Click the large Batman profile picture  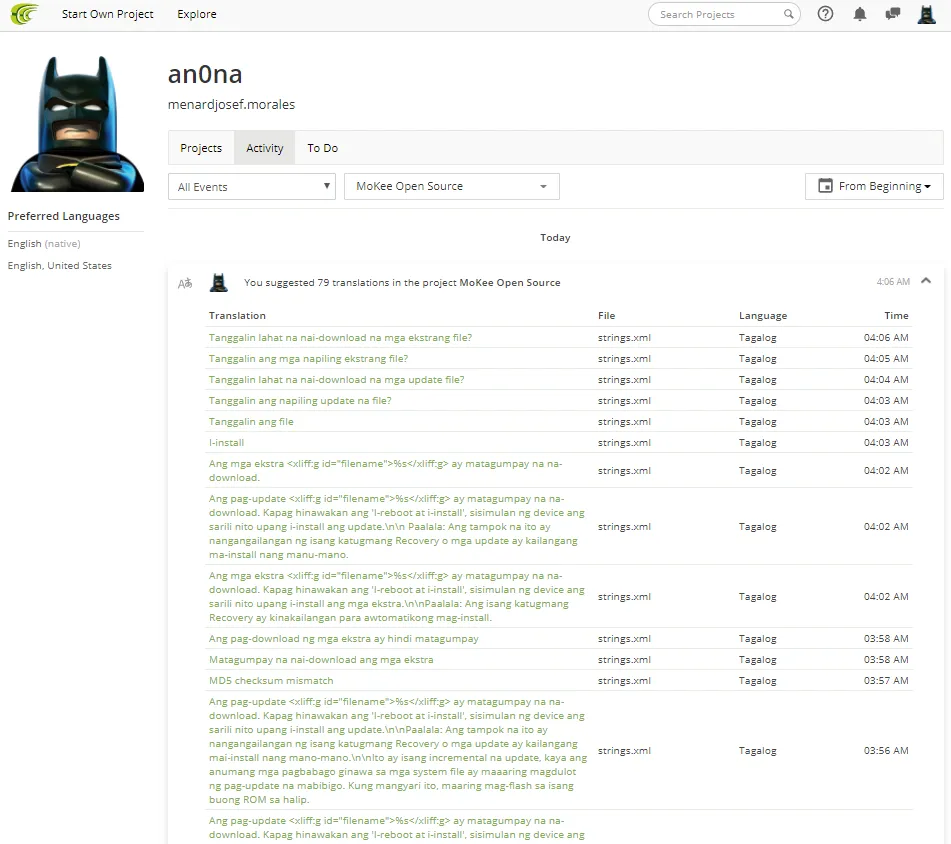(x=77, y=124)
